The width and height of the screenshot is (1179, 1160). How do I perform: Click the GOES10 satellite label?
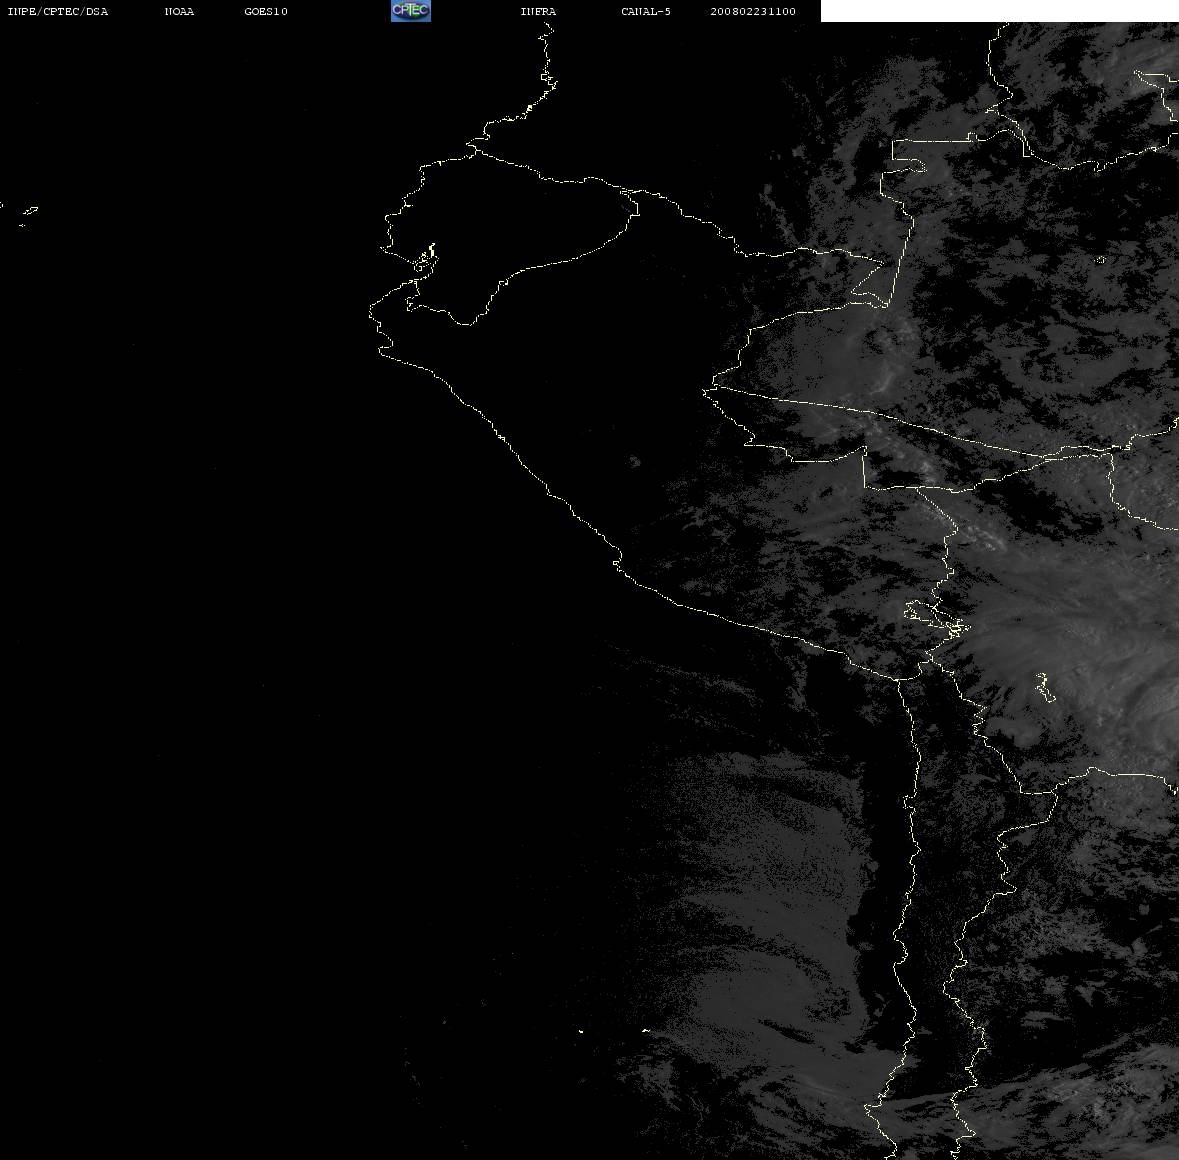tap(266, 11)
